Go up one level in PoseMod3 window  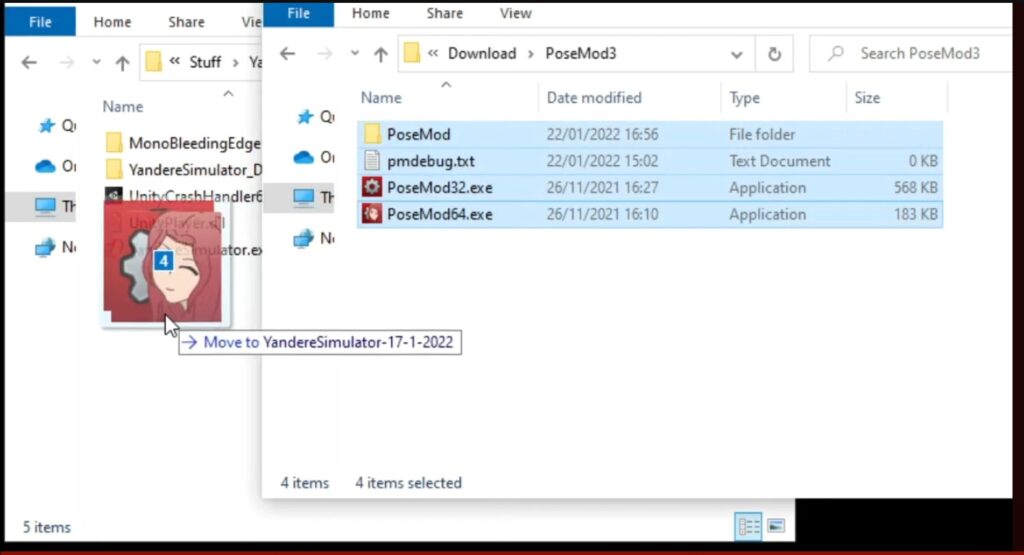tap(380, 54)
